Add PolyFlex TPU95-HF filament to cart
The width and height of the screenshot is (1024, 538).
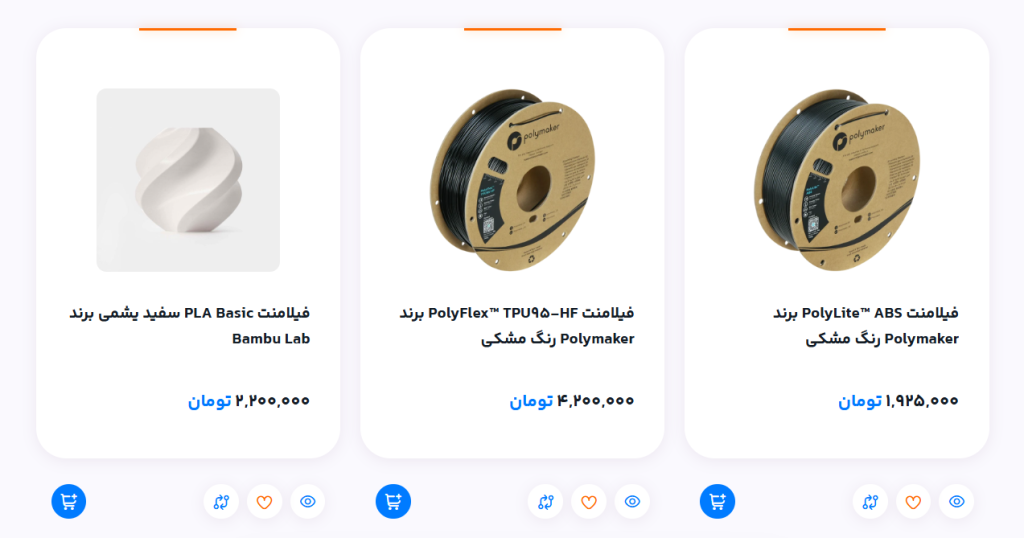[393, 501]
